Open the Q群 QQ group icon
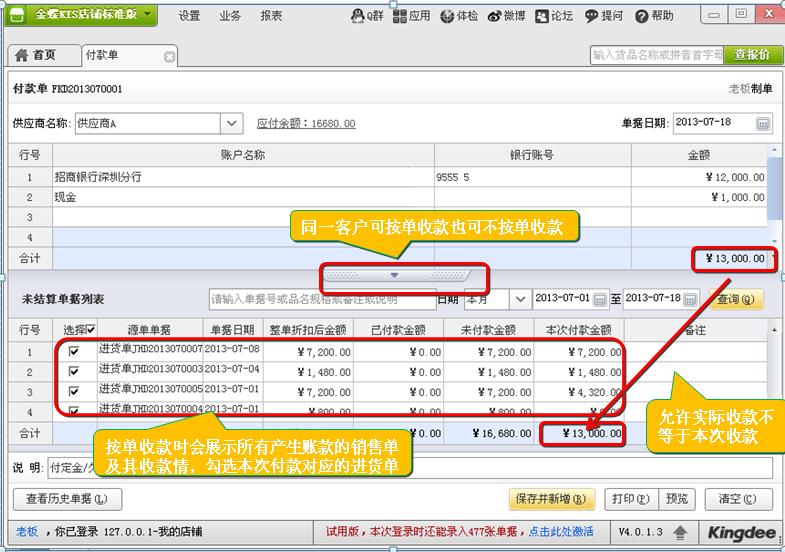Screen dimensions: 785x552 [367, 16]
